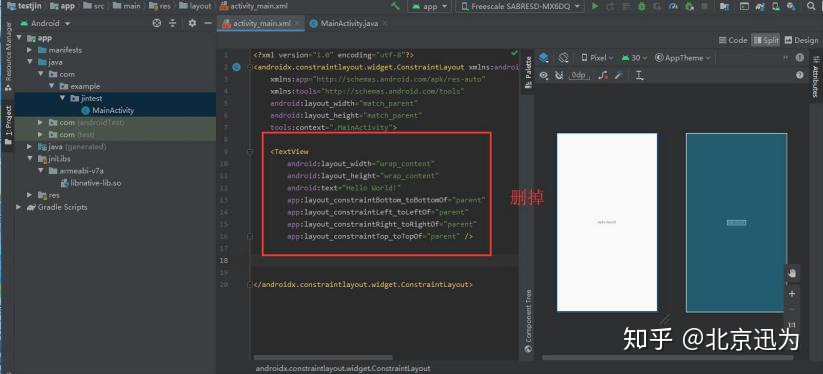This screenshot has width=823, height=374.
Task: Switch to Design view mode
Action: point(801,40)
